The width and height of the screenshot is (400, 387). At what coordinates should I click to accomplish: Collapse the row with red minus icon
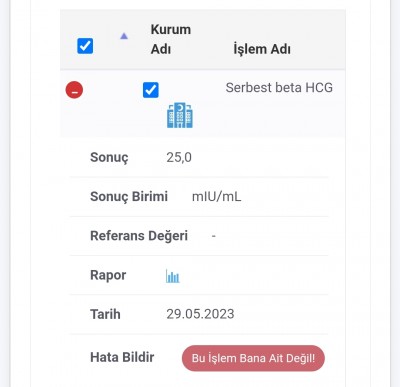74,90
